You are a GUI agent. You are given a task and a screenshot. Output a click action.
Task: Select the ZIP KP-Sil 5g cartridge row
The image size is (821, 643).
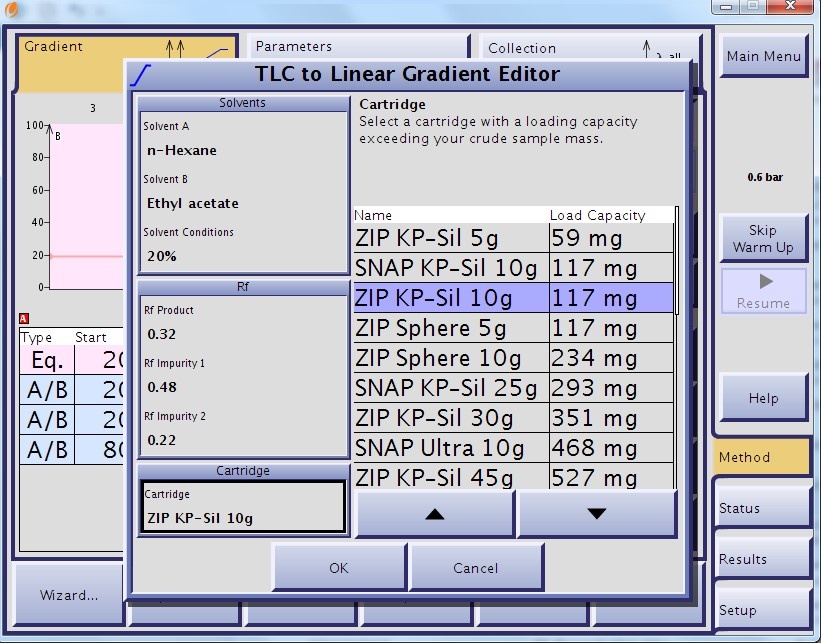pyautogui.click(x=513, y=238)
